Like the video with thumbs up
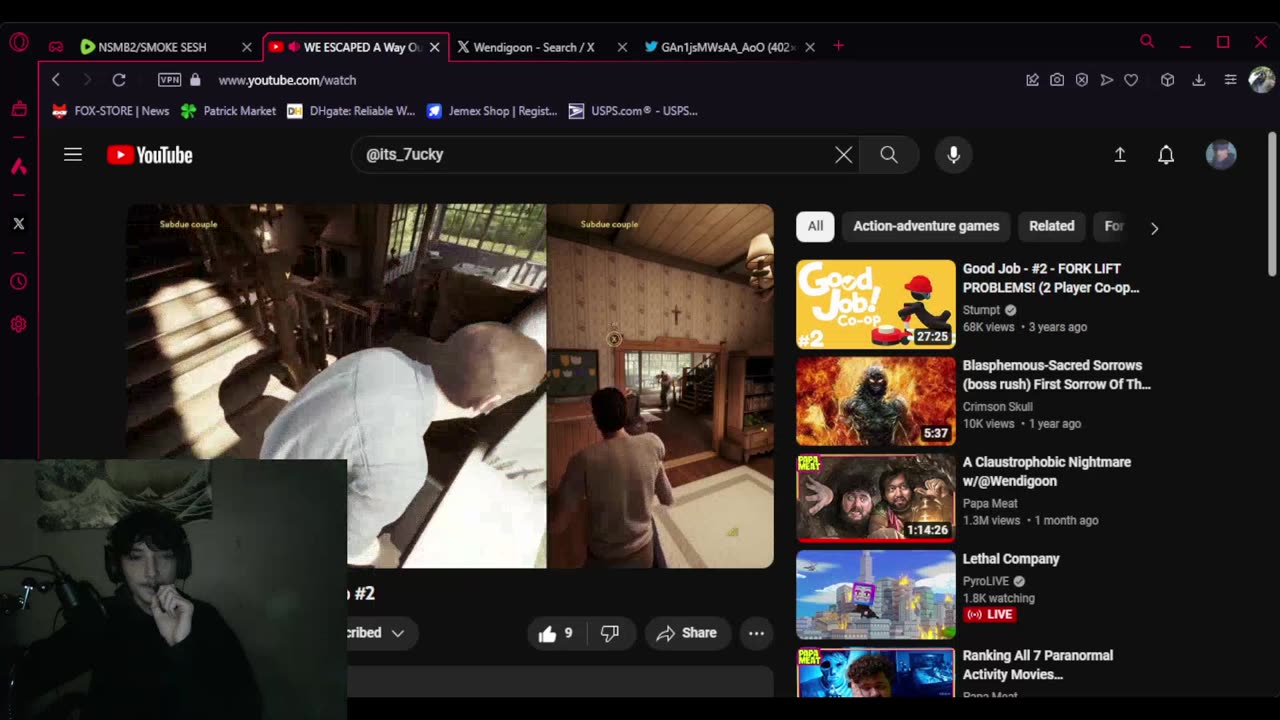 pyautogui.click(x=556, y=633)
